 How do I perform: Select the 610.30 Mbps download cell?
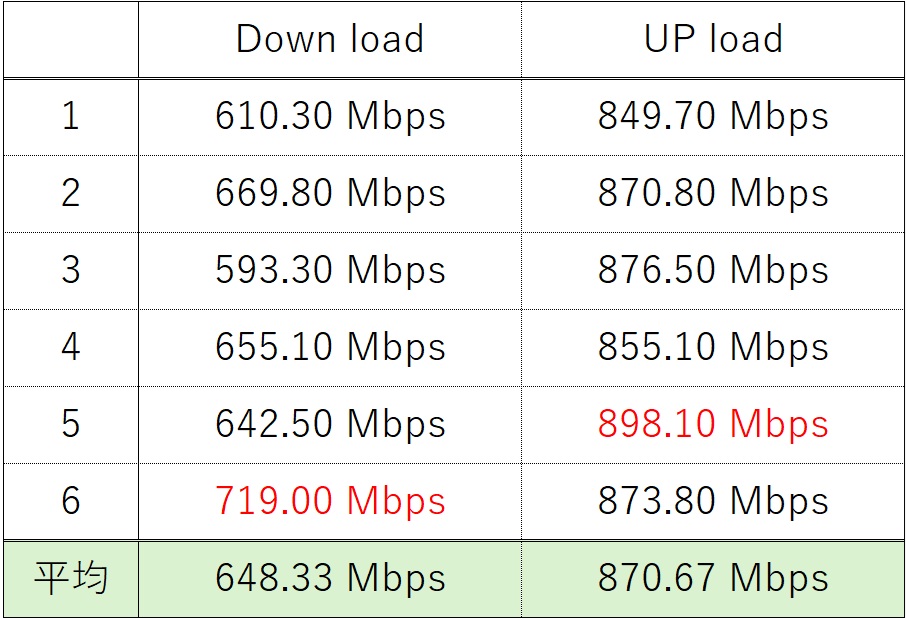330,117
